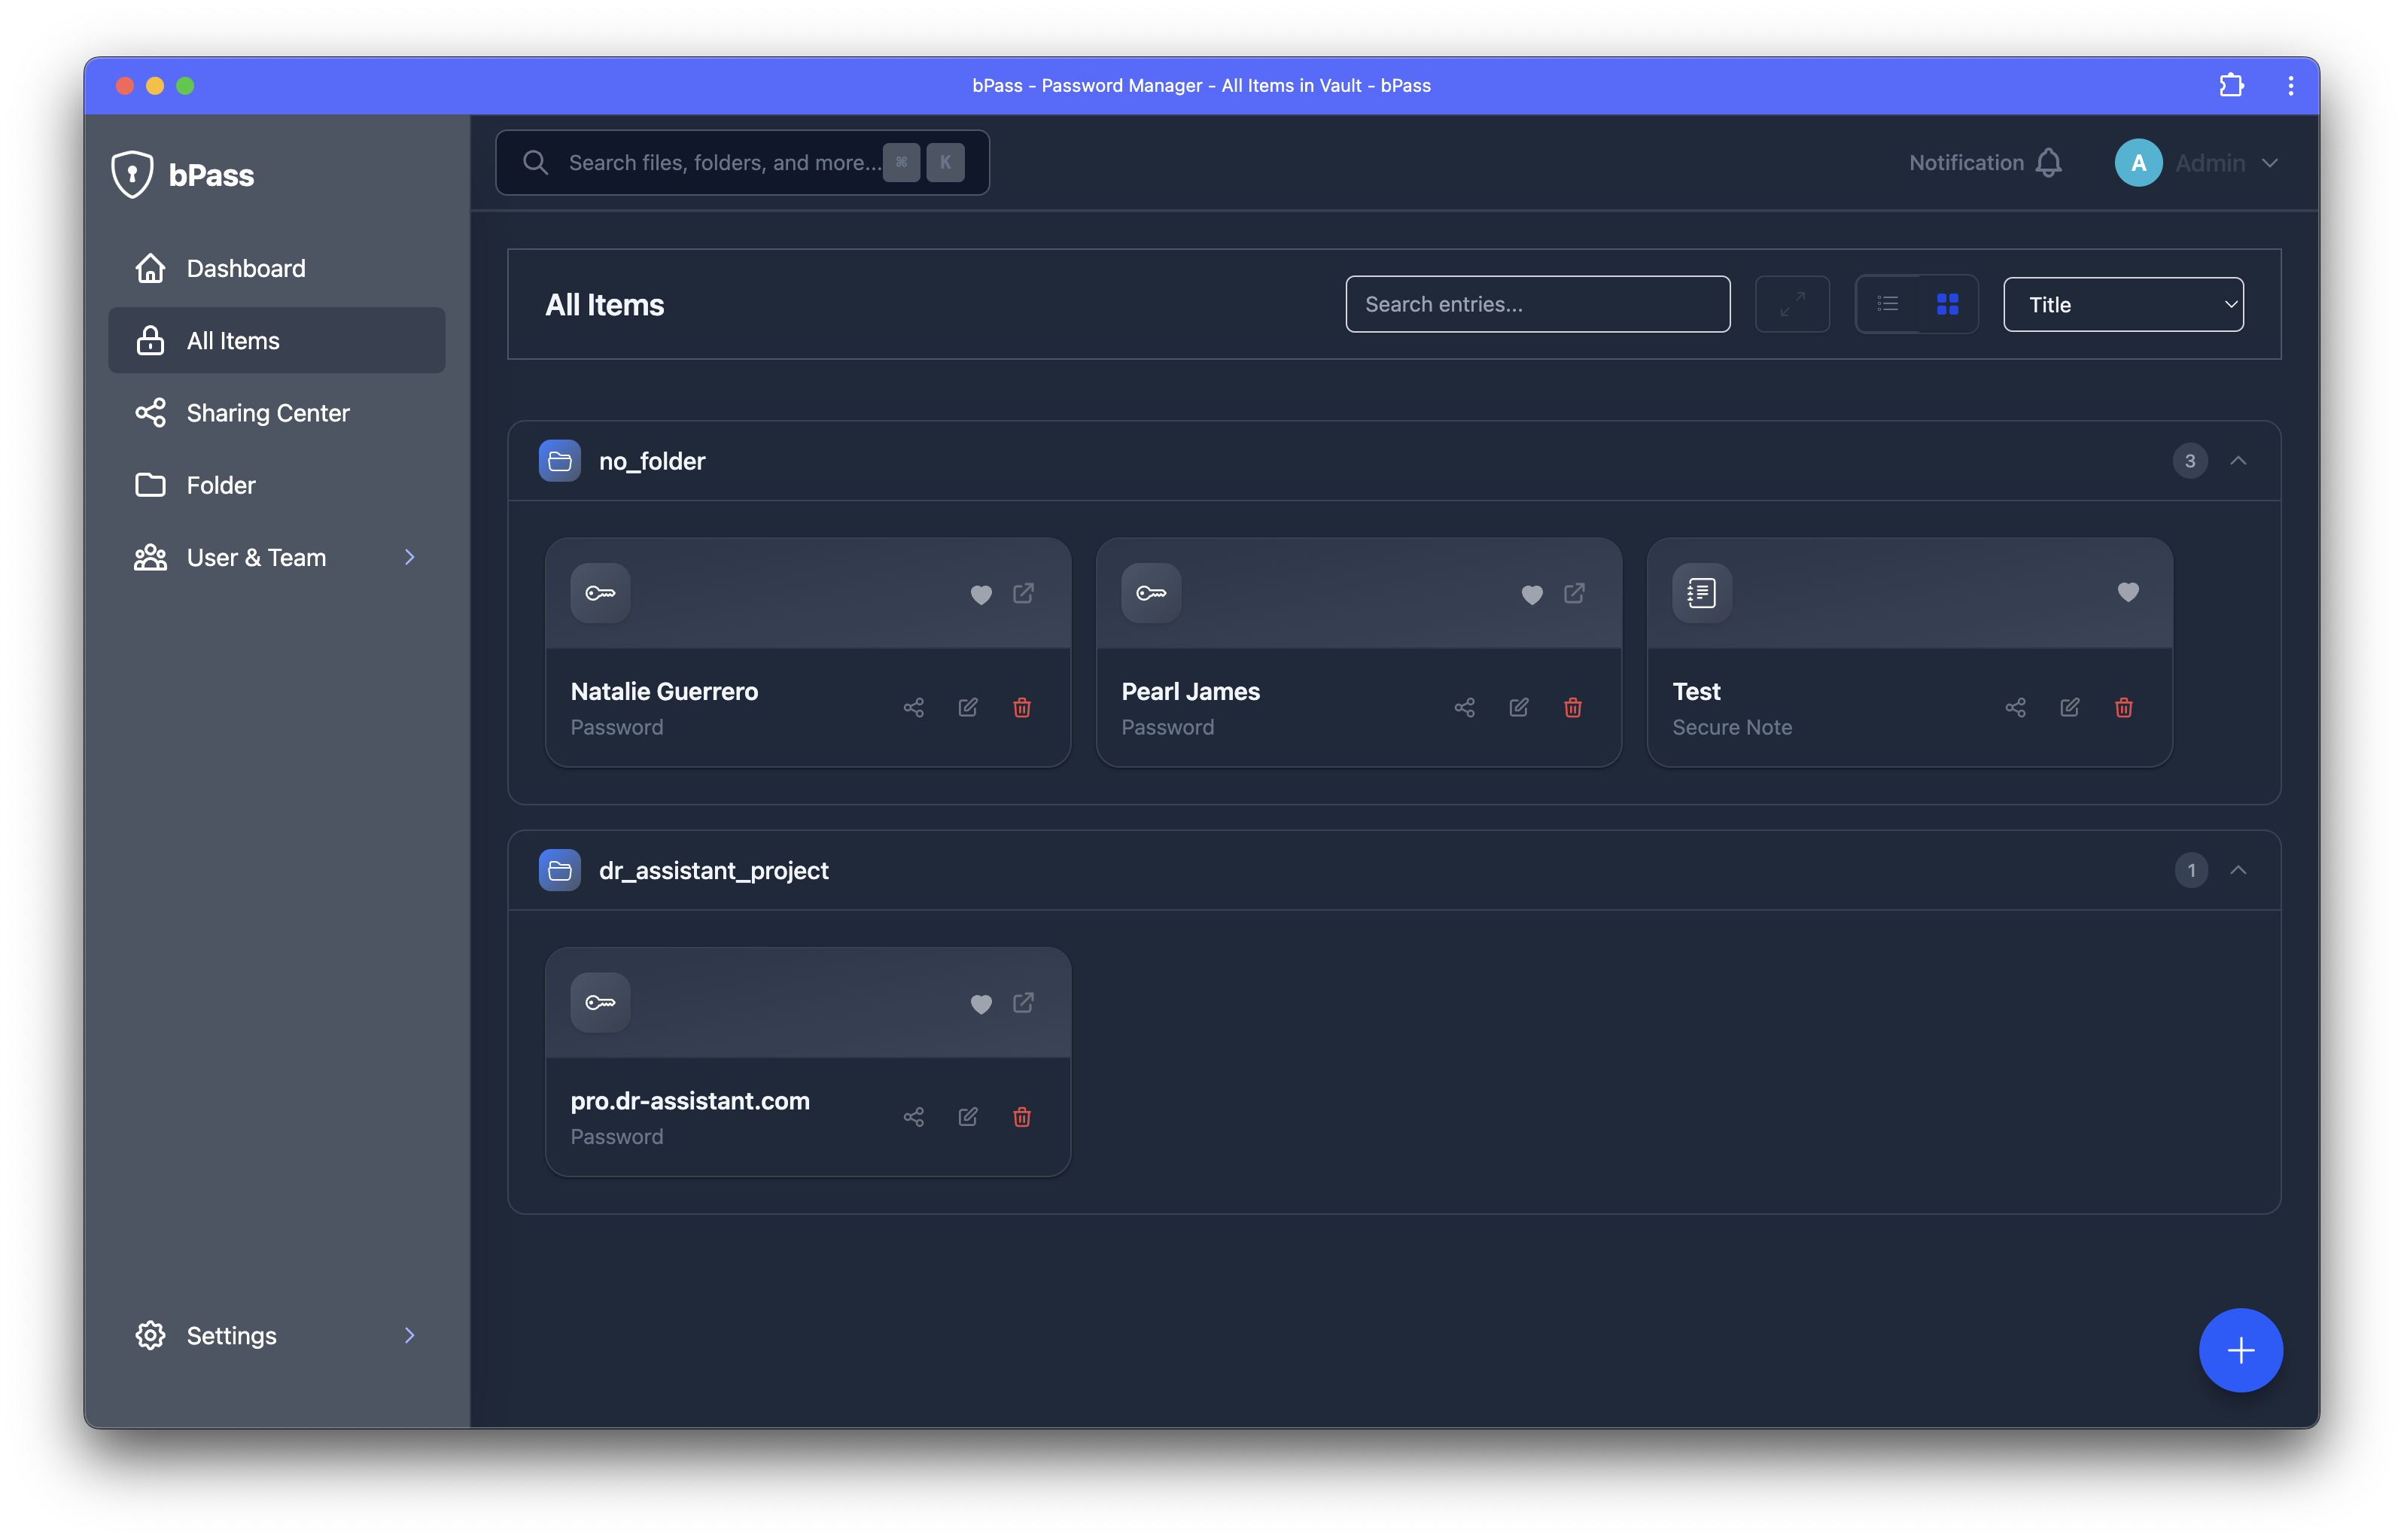Delete the Natalie Guerrero password entry
This screenshot has width=2404, height=1540.
[1021, 708]
